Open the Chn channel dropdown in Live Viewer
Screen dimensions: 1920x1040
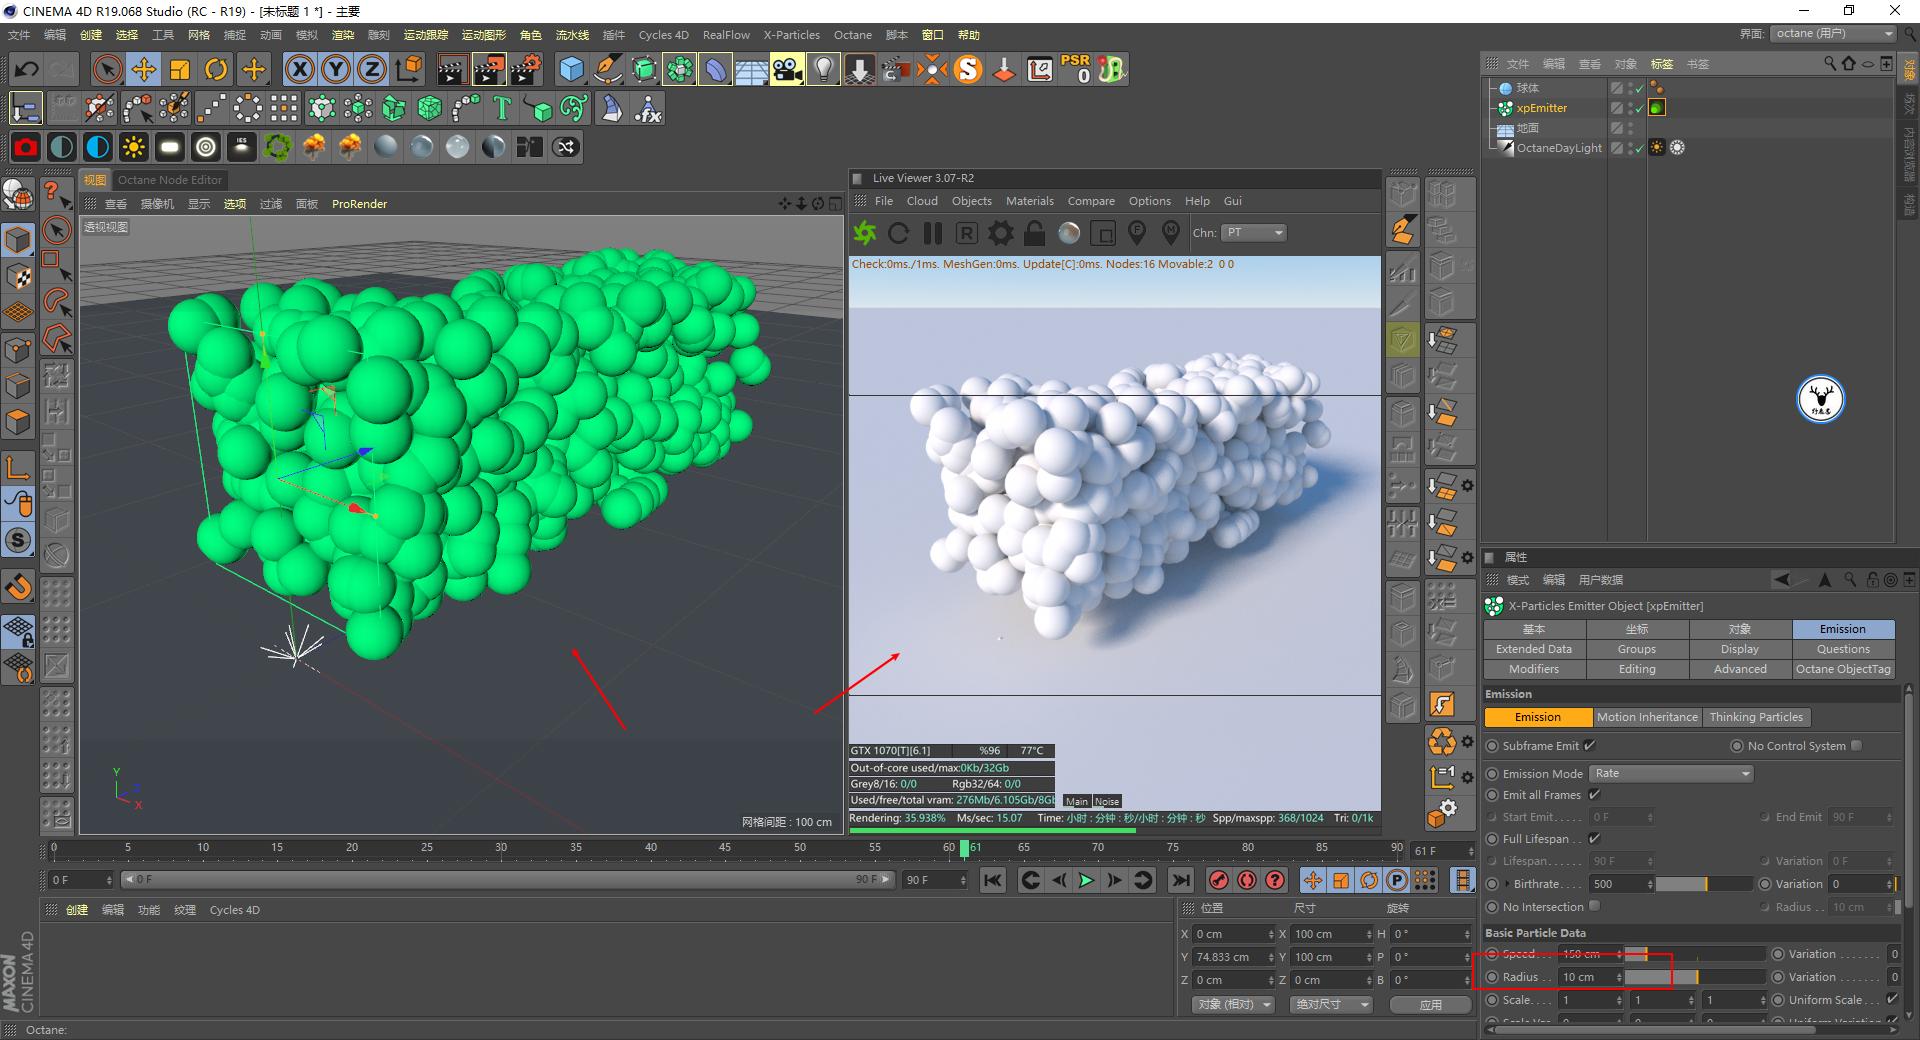click(1253, 232)
